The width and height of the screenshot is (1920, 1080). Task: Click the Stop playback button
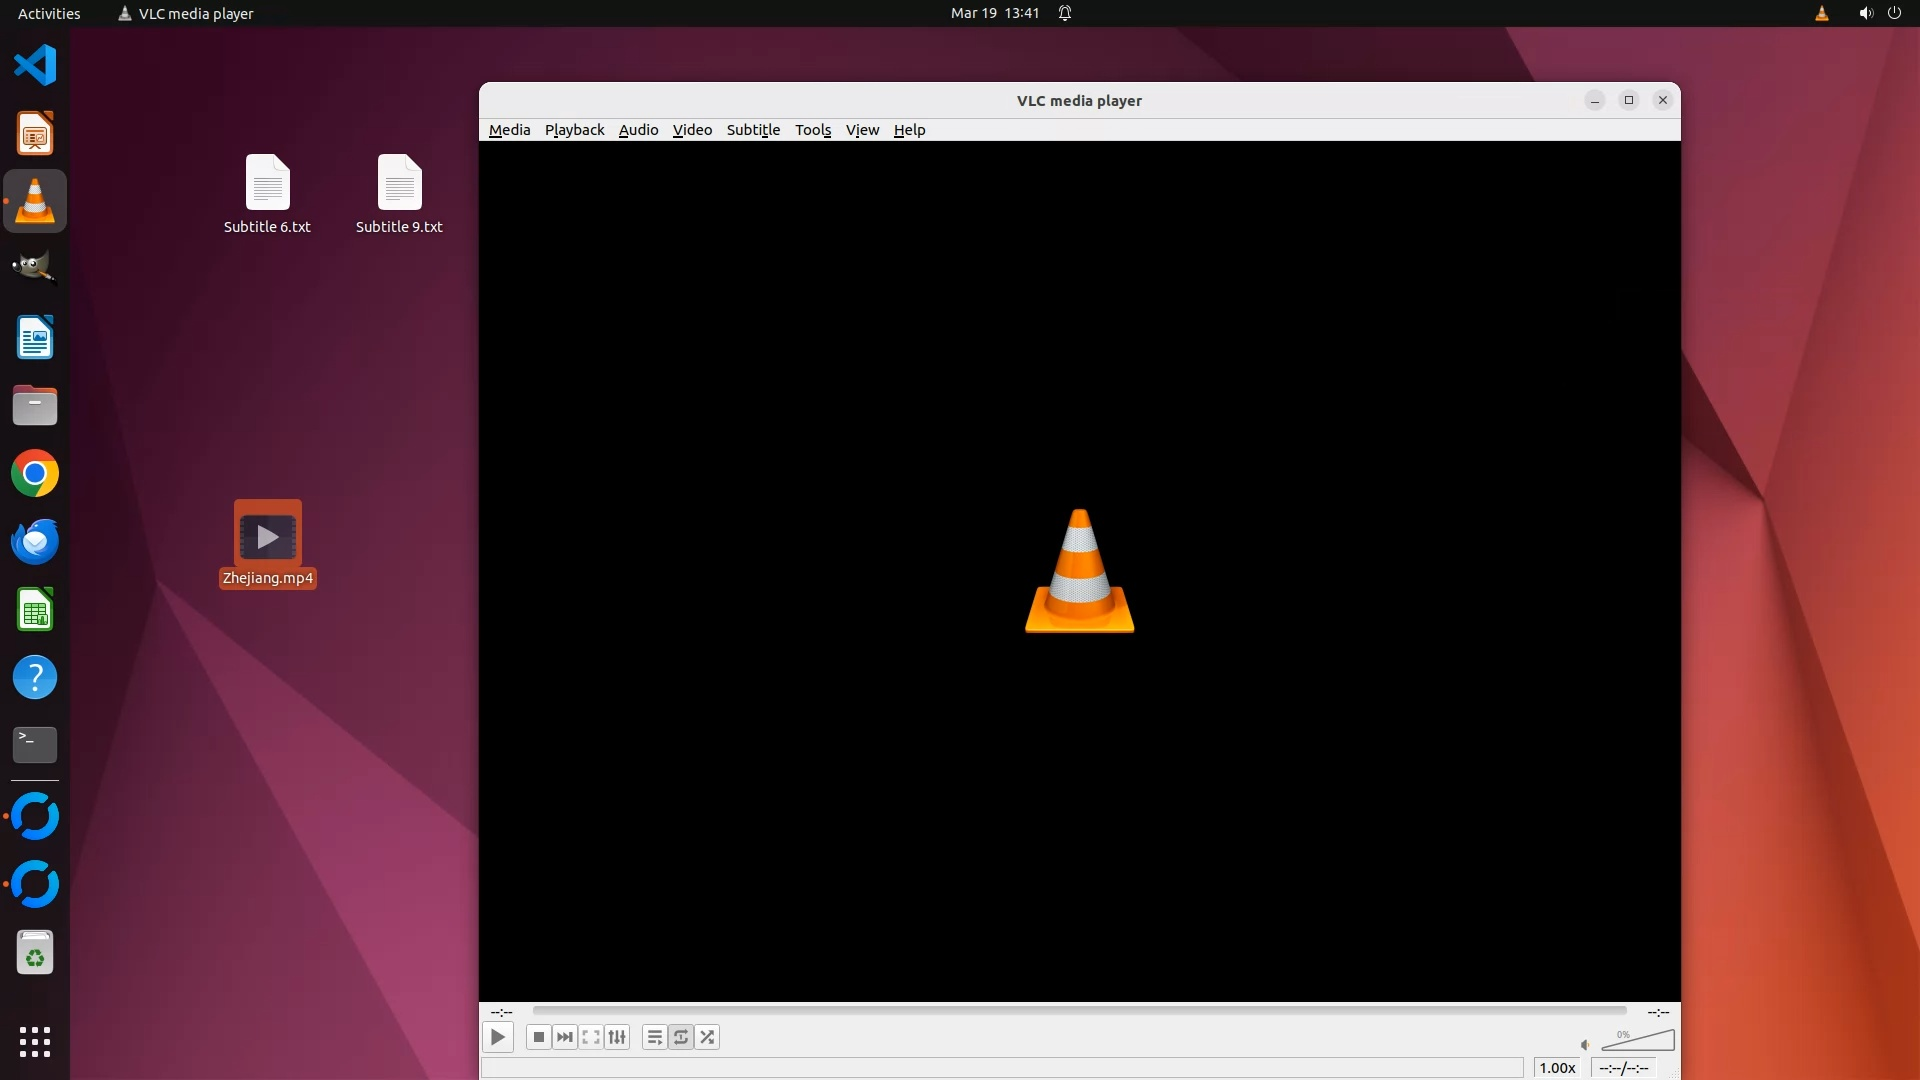click(x=538, y=1037)
